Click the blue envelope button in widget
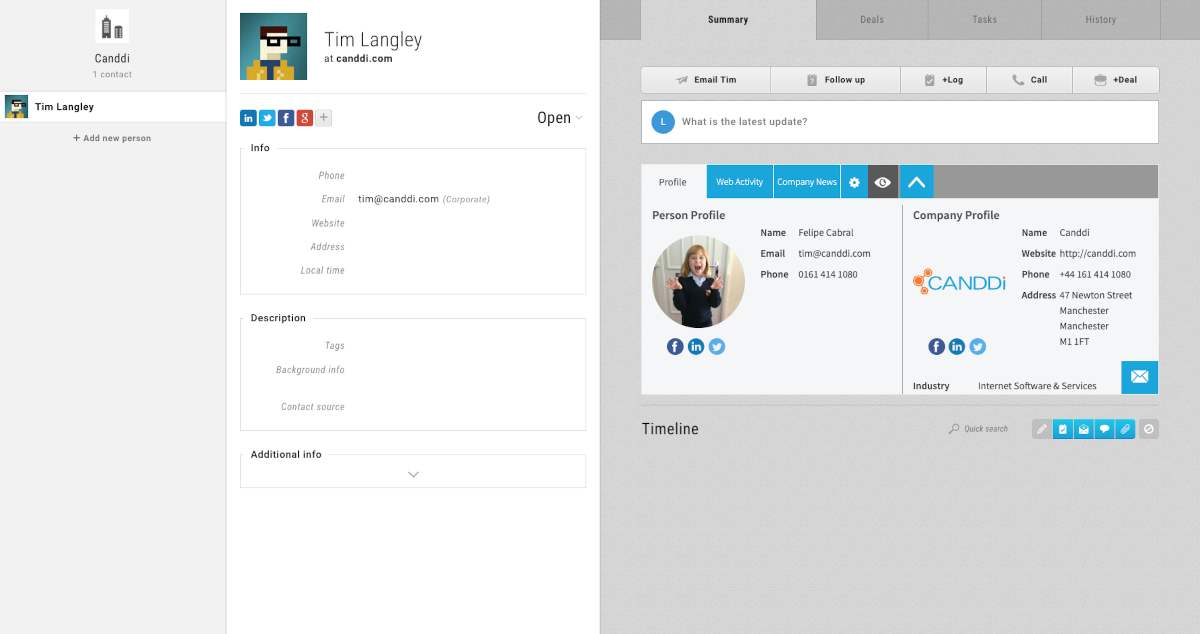This screenshot has height=634, width=1200. (x=1139, y=377)
